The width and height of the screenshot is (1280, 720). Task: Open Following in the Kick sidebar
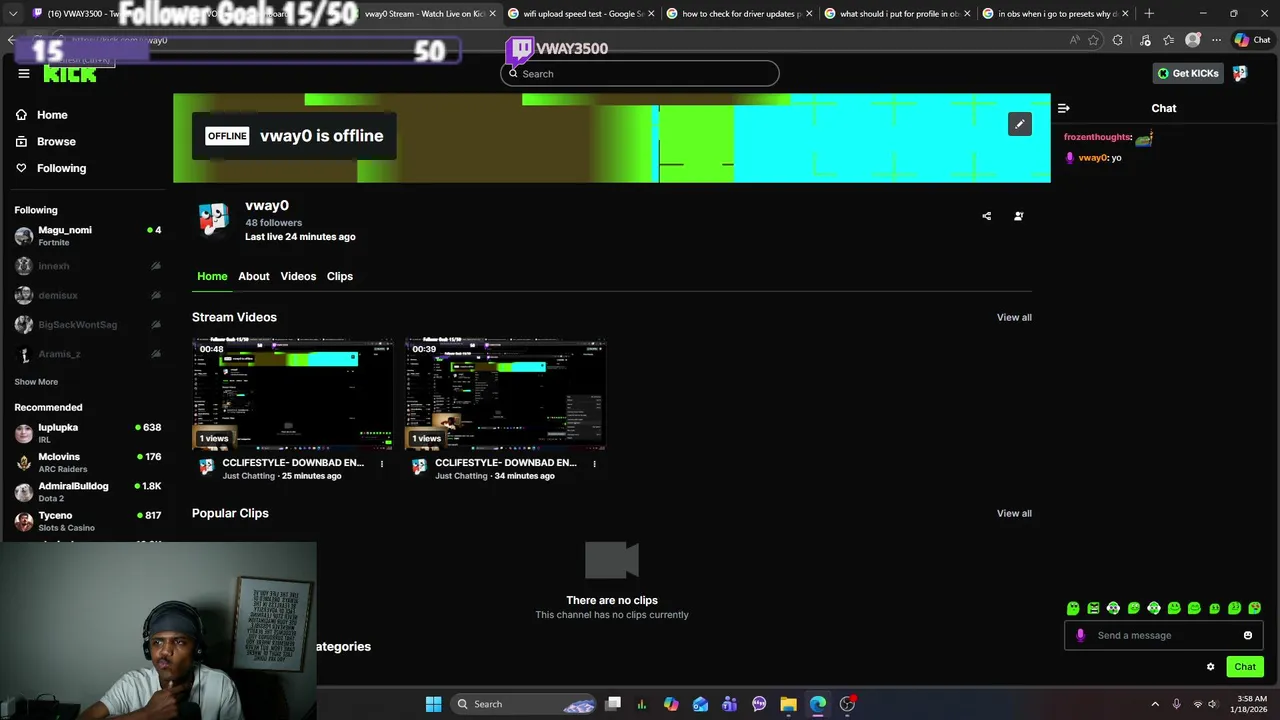pos(51,168)
